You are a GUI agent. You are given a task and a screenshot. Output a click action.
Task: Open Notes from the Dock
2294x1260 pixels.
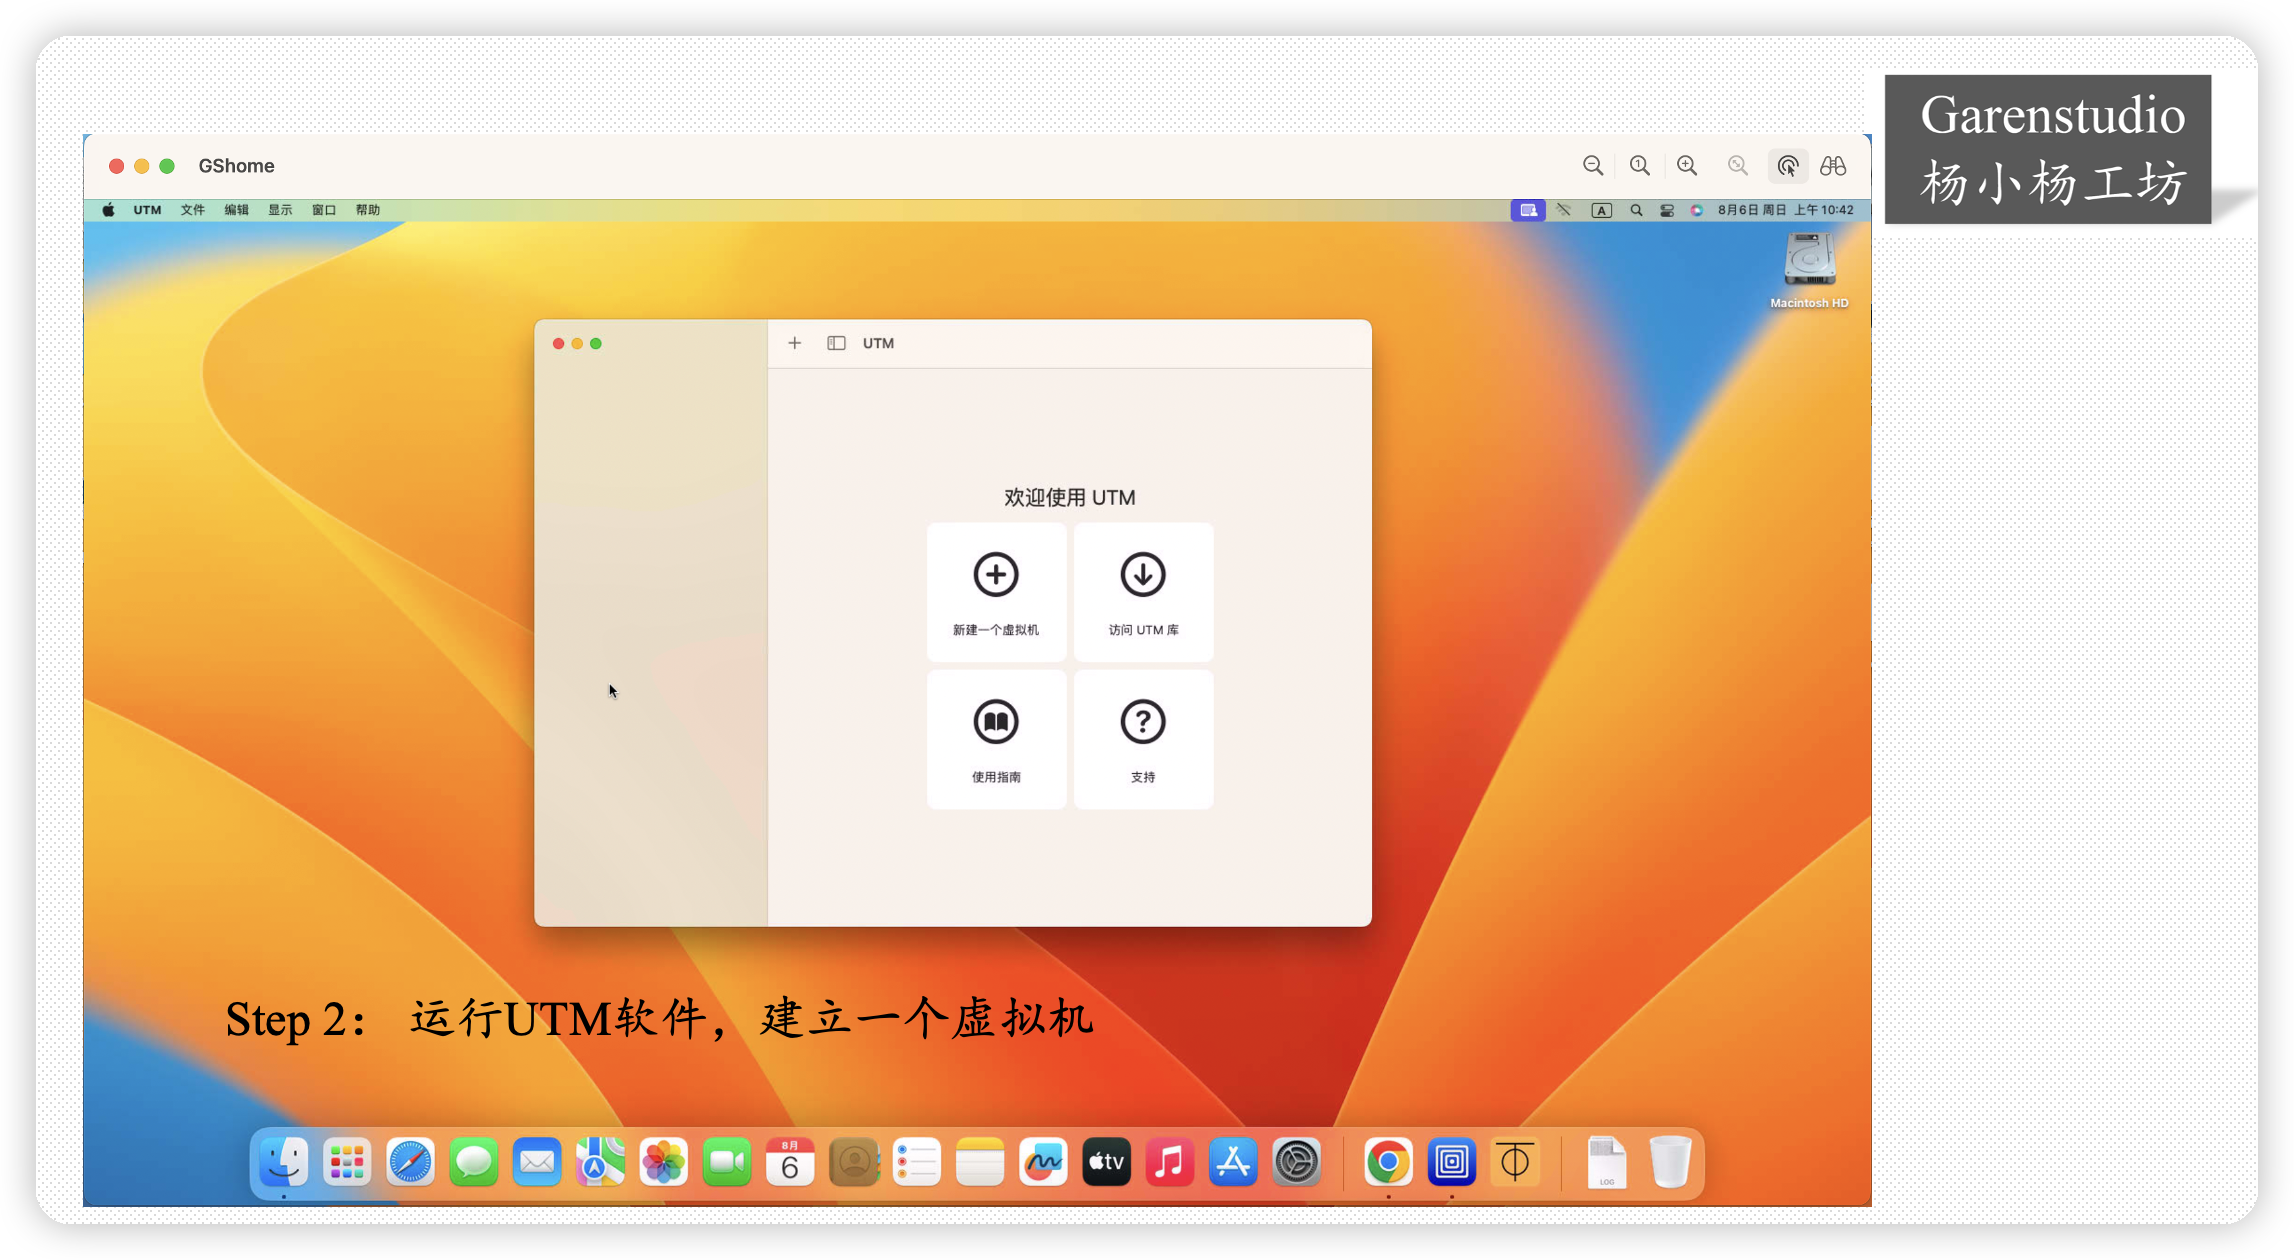tap(980, 1162)
